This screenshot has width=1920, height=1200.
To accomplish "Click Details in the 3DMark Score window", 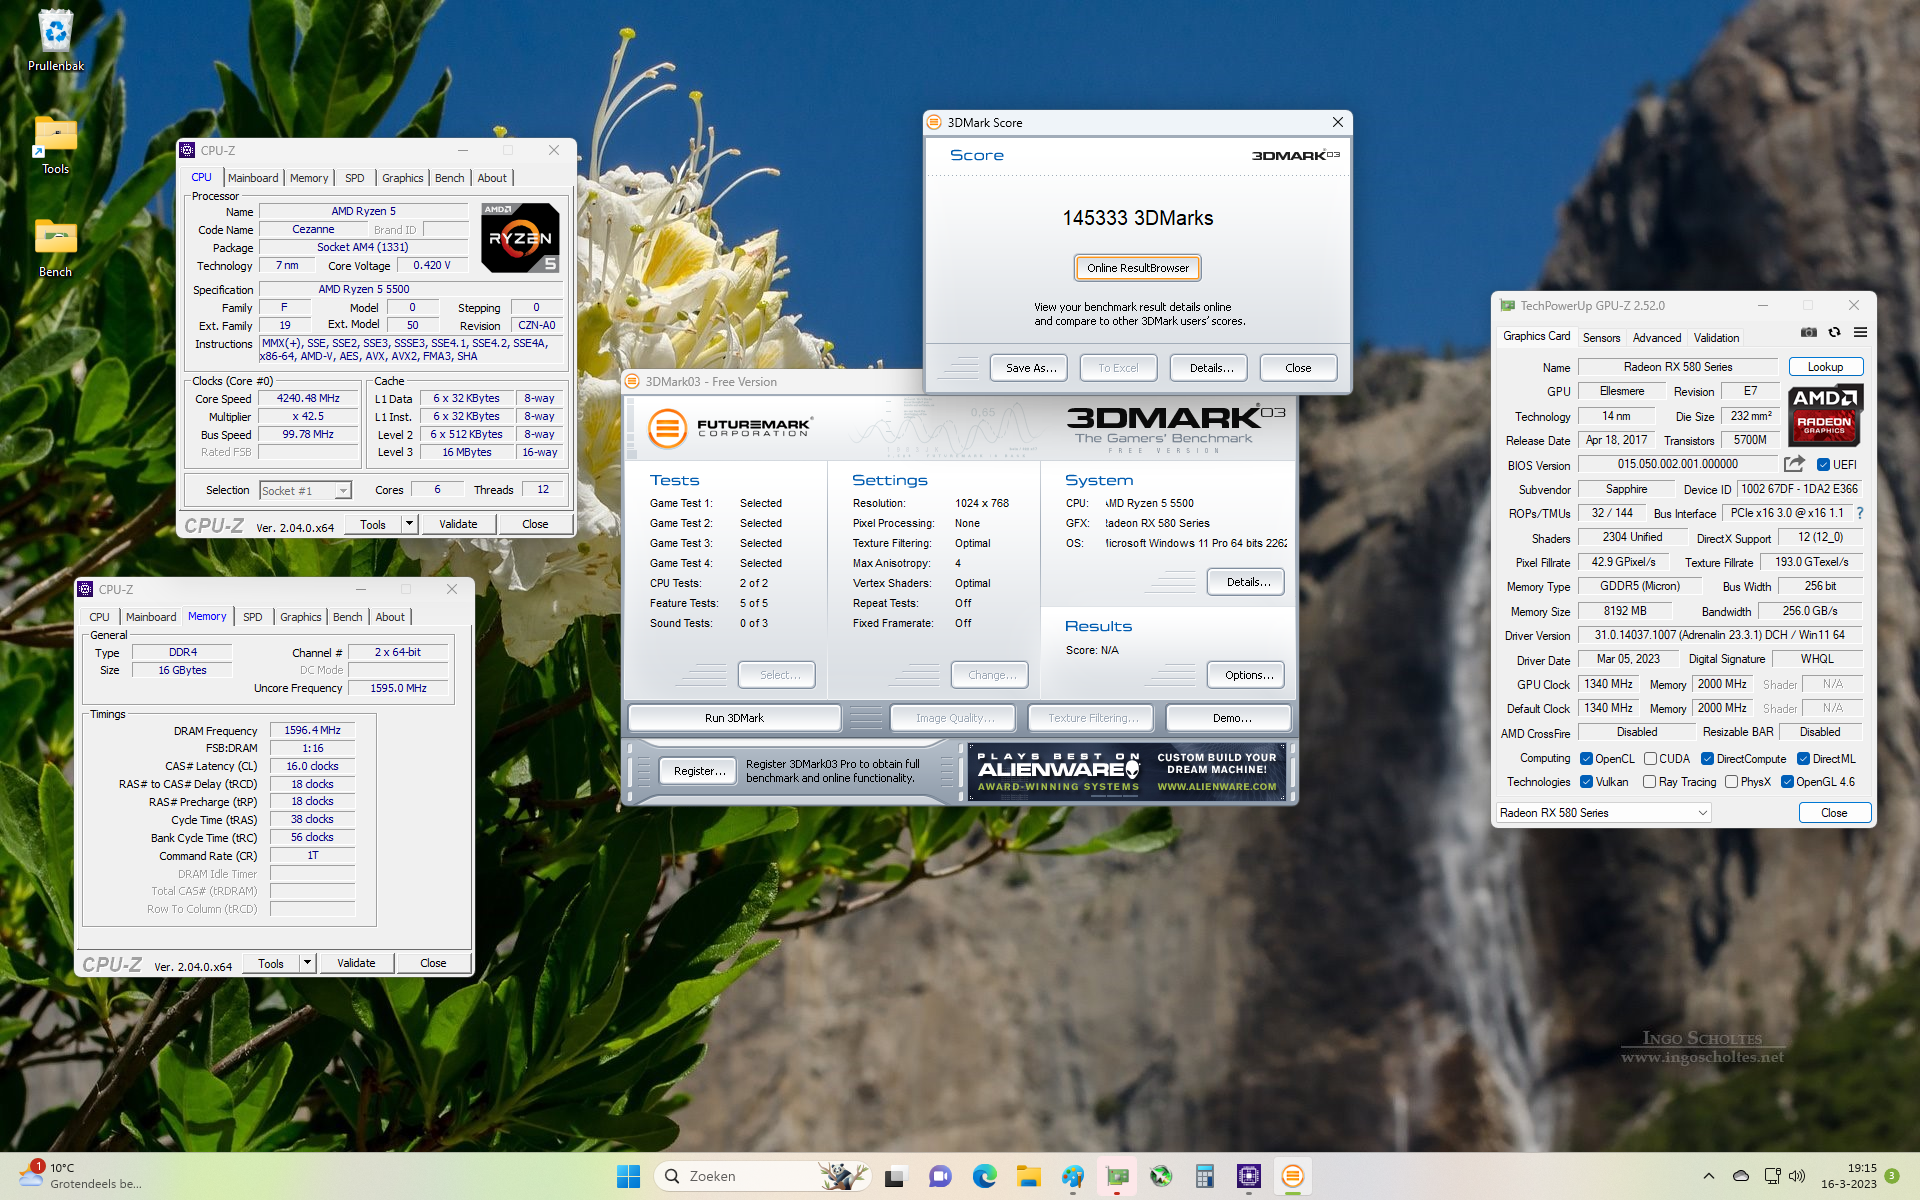I will point(1210,368).
